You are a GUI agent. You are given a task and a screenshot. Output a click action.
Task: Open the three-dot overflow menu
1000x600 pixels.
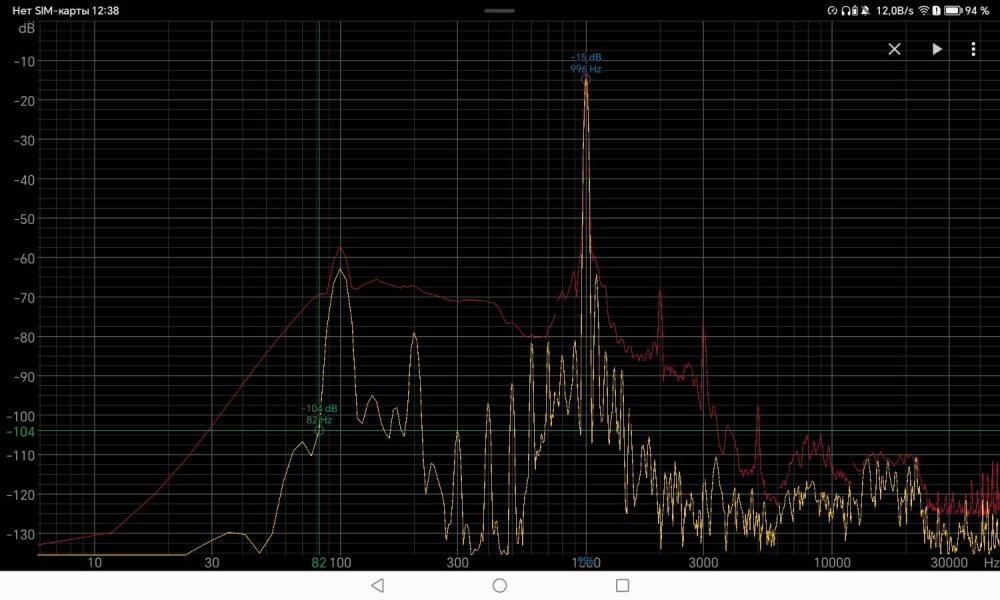tap(973, 49)
